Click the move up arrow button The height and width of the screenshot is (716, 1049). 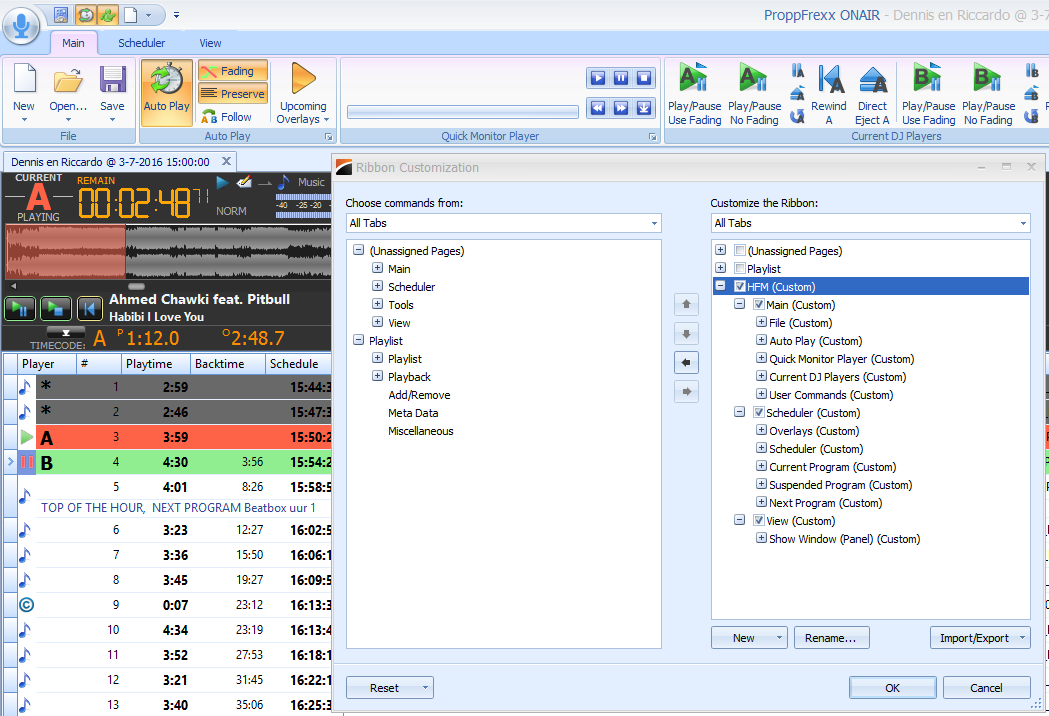pos(687,303)
